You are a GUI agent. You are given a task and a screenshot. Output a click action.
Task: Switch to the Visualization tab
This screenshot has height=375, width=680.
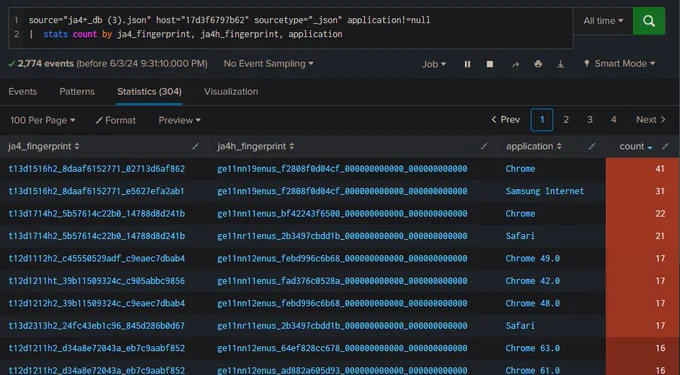tap(231, 91)
